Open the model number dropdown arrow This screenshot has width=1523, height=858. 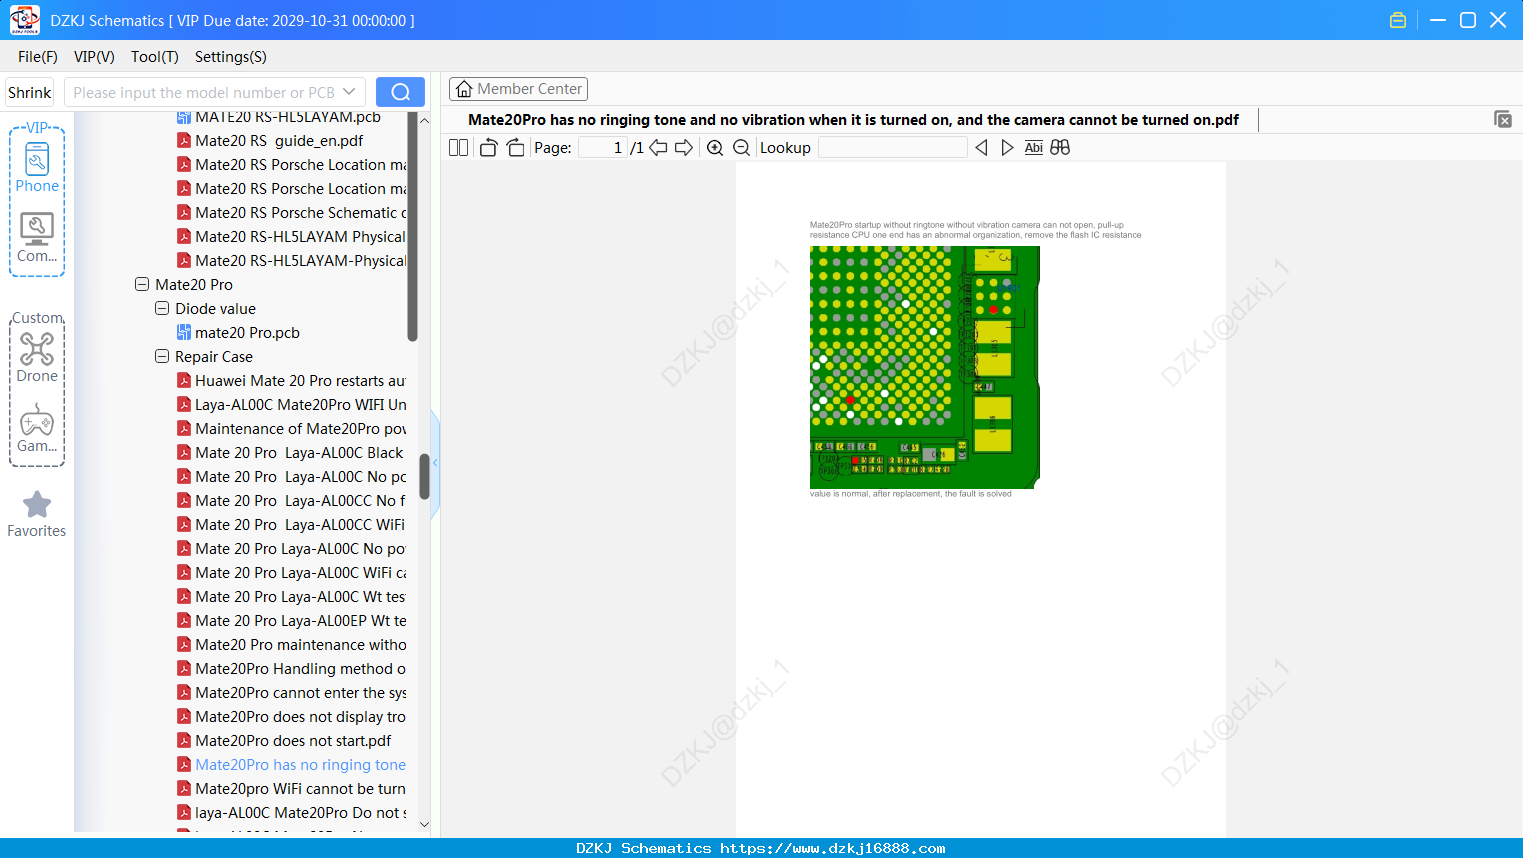349,92
